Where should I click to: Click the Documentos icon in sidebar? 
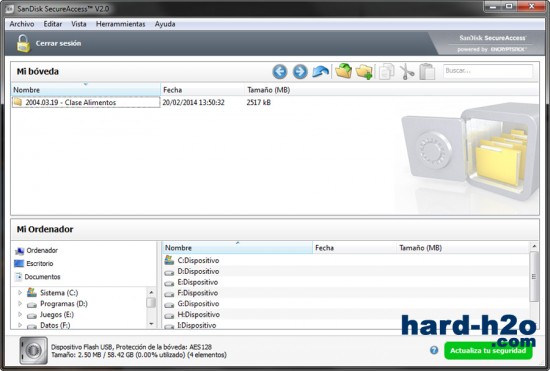point(19,277)
